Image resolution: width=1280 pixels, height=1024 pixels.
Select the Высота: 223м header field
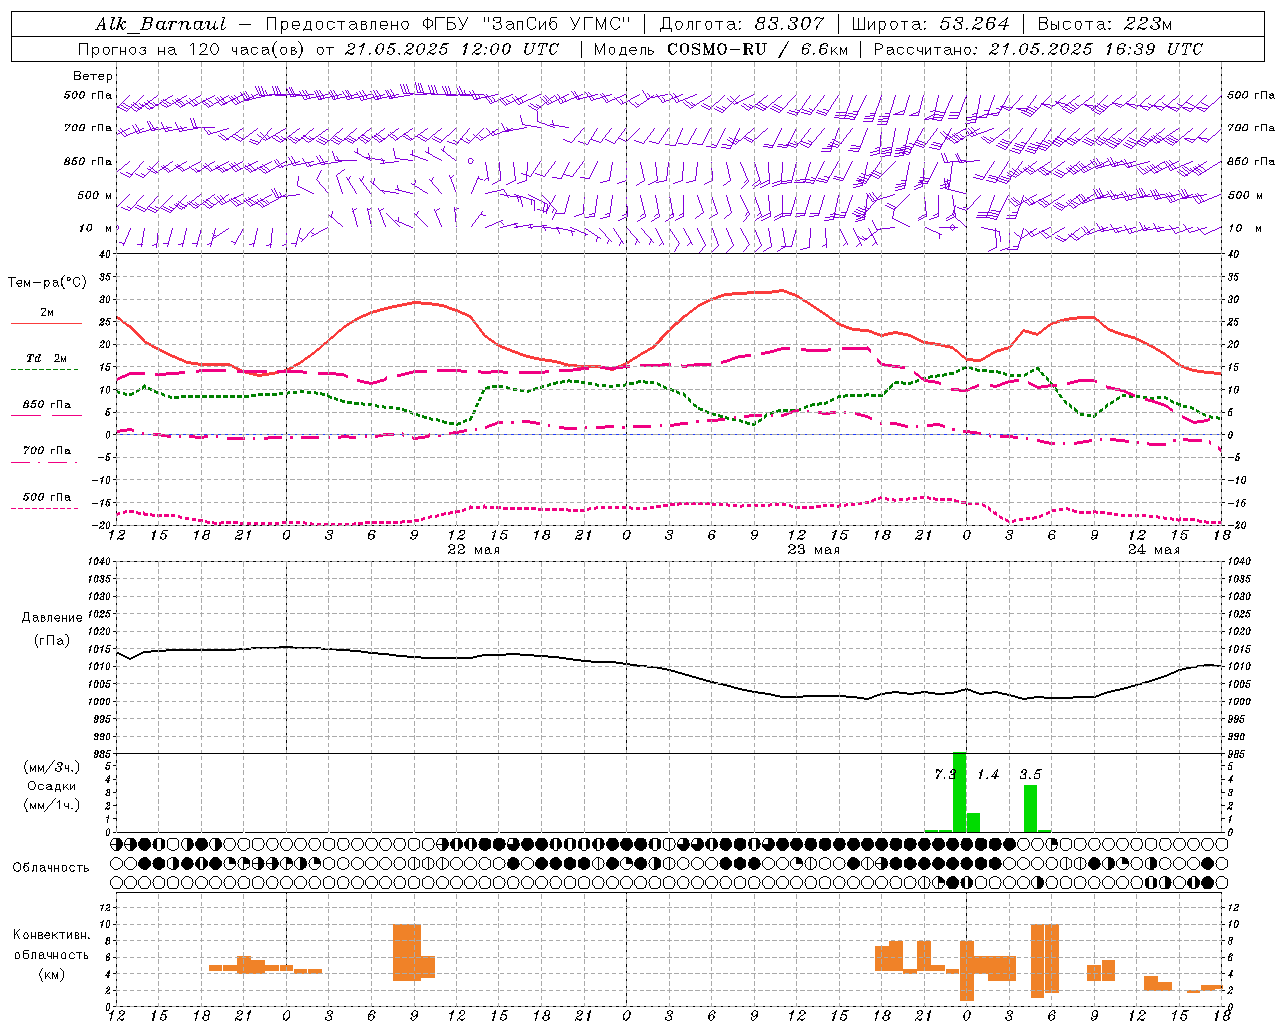click(x=1104, y=24)
